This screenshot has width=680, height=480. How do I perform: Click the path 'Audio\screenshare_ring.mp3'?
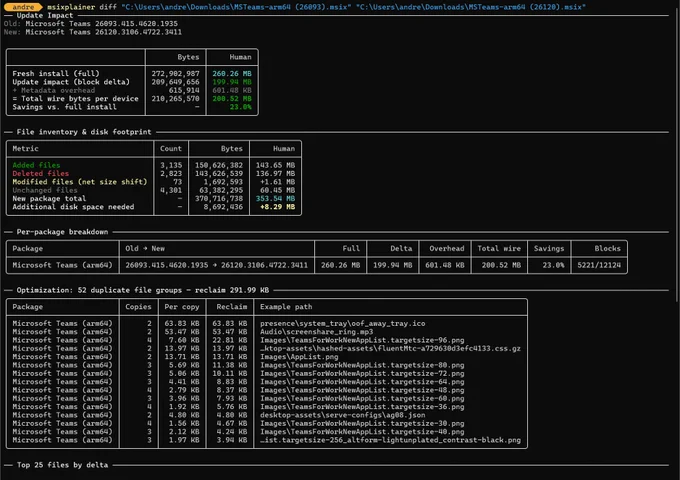coord(317,332)
